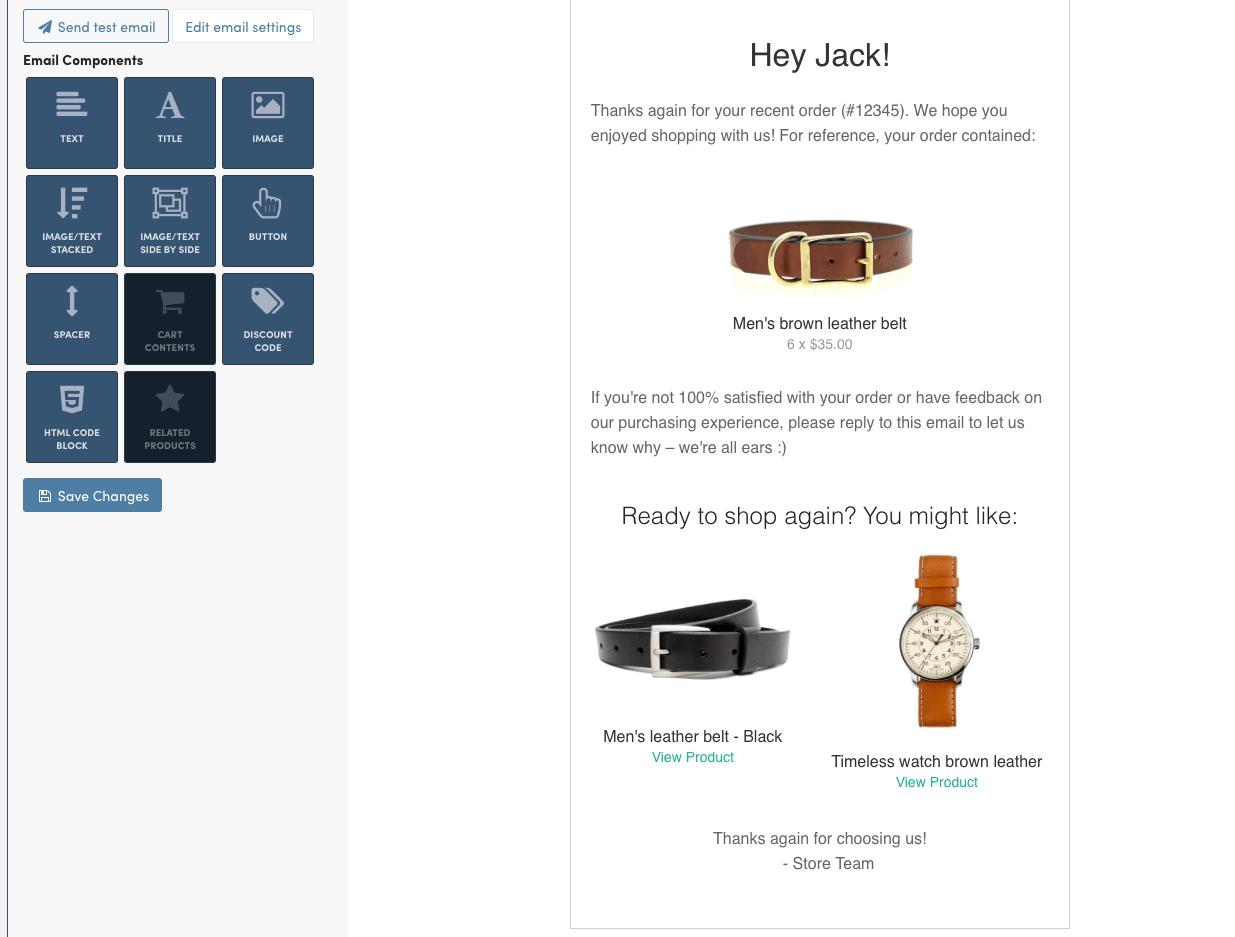
Task: Click the brown leather watch image
Action: (x=937, y=641)
